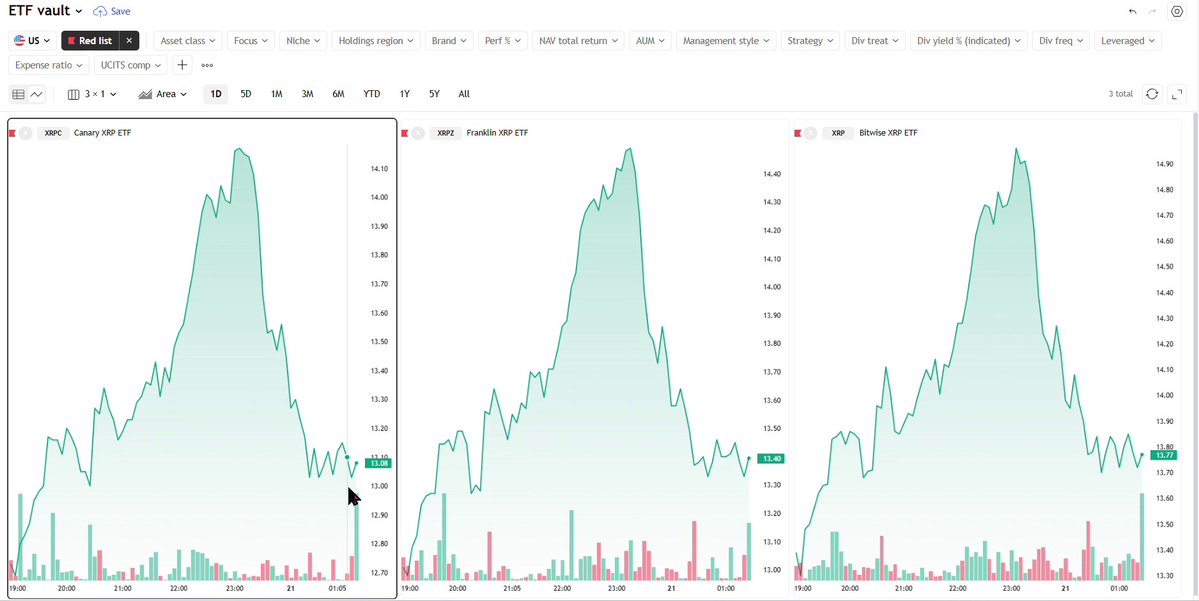Click the 13.77 price label

click(1165, 455)
